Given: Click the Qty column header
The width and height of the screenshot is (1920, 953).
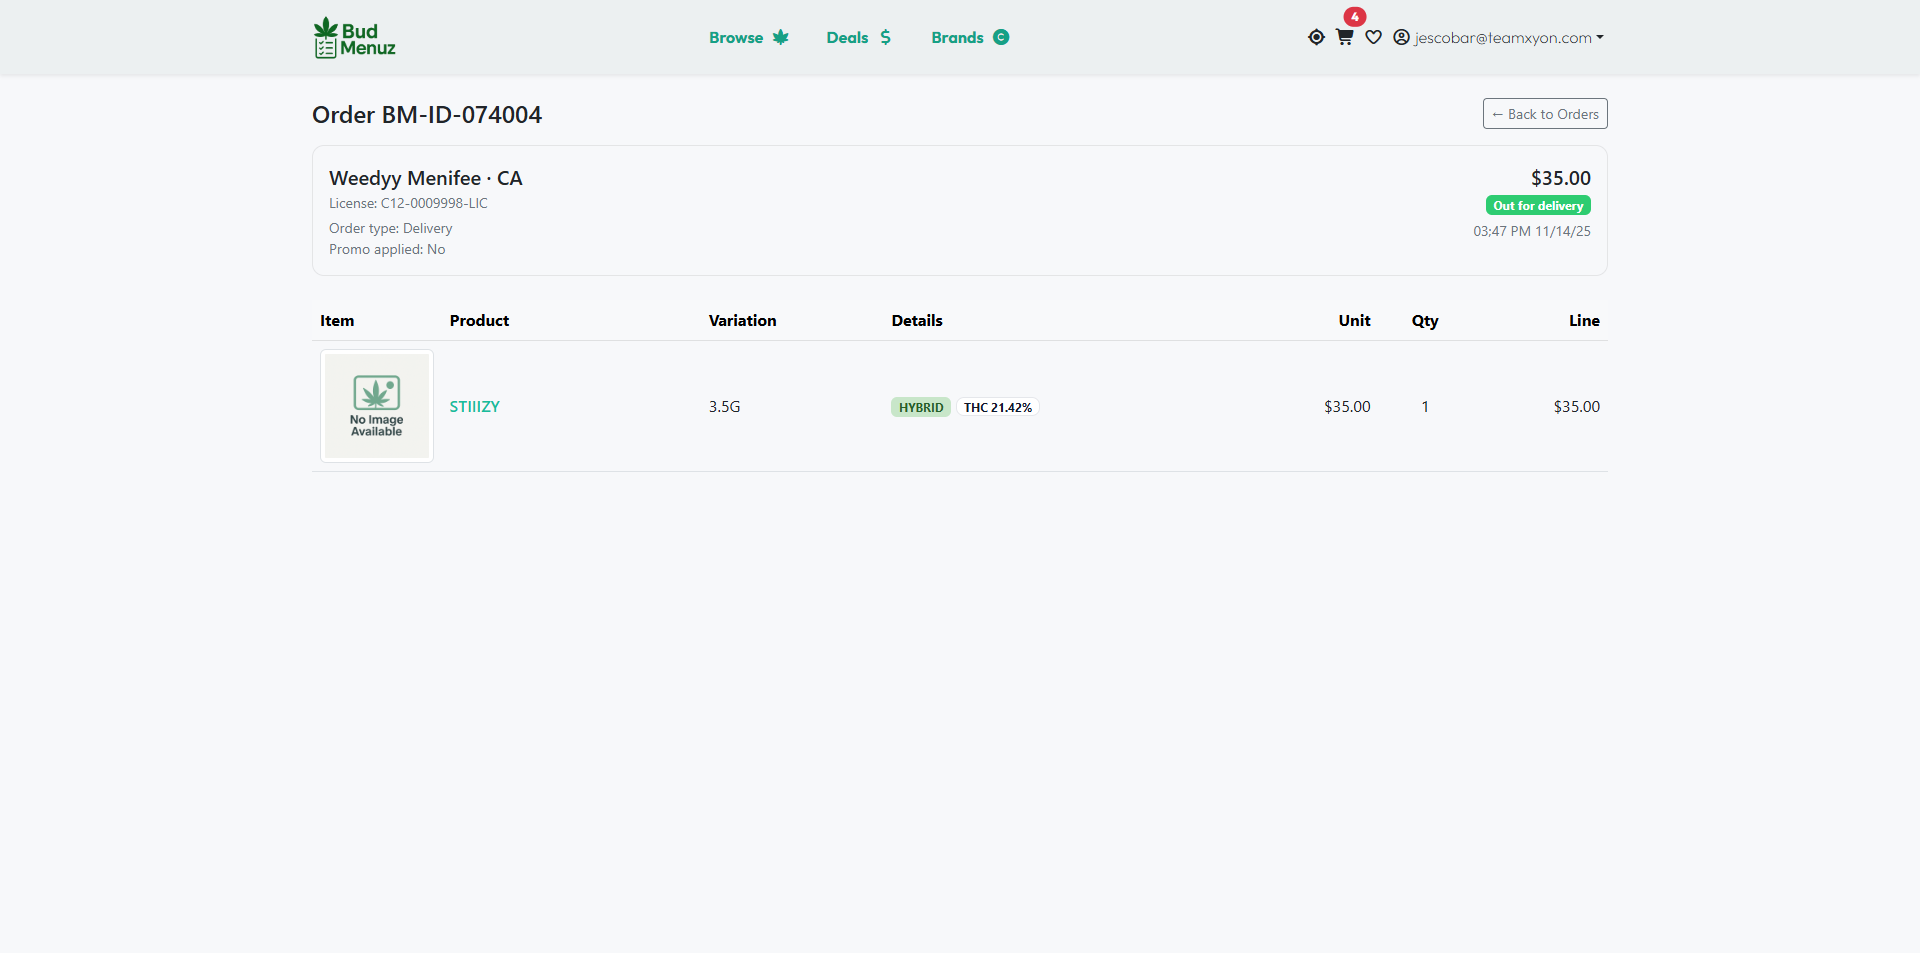Looking at the screenshot, I should coord(1425,320).
